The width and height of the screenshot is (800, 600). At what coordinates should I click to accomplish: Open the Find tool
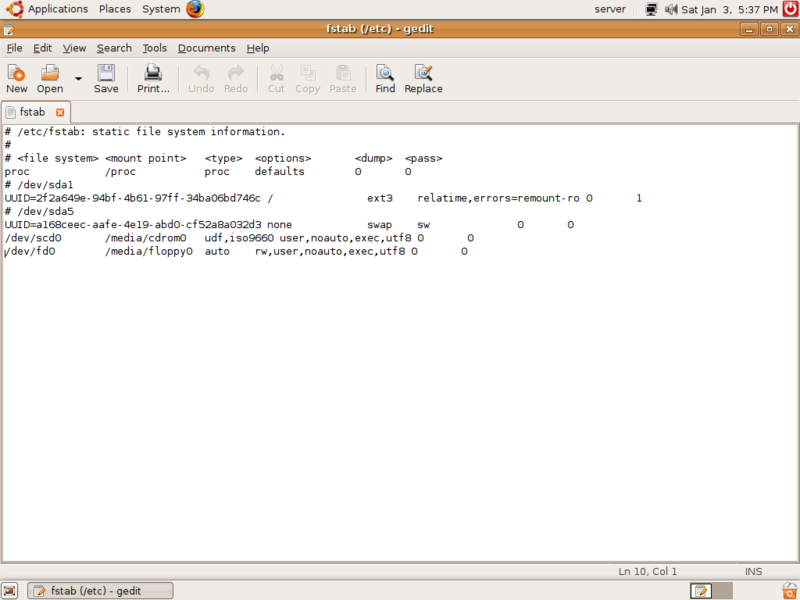coord(385,79)
